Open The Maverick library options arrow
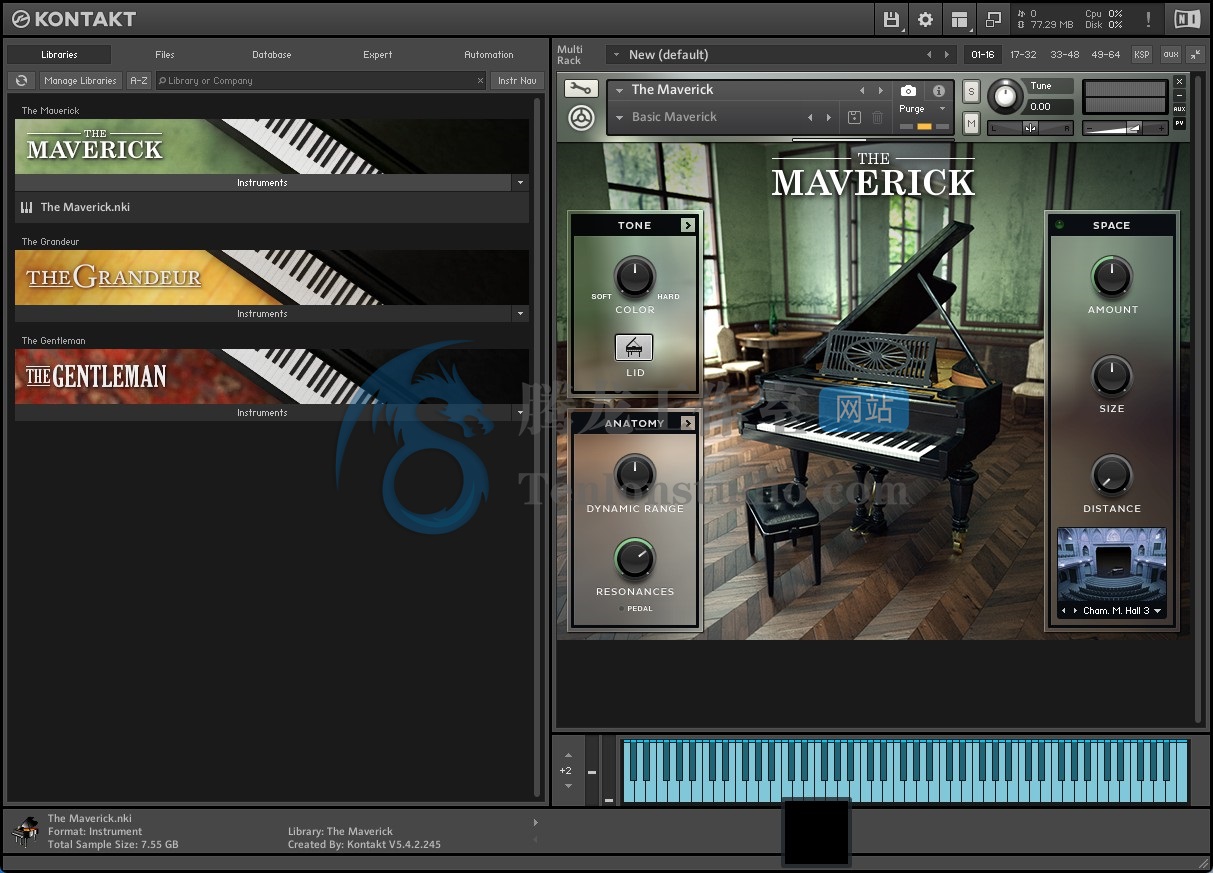This screenshot has height=873, width=1213. tap(519, 183)
